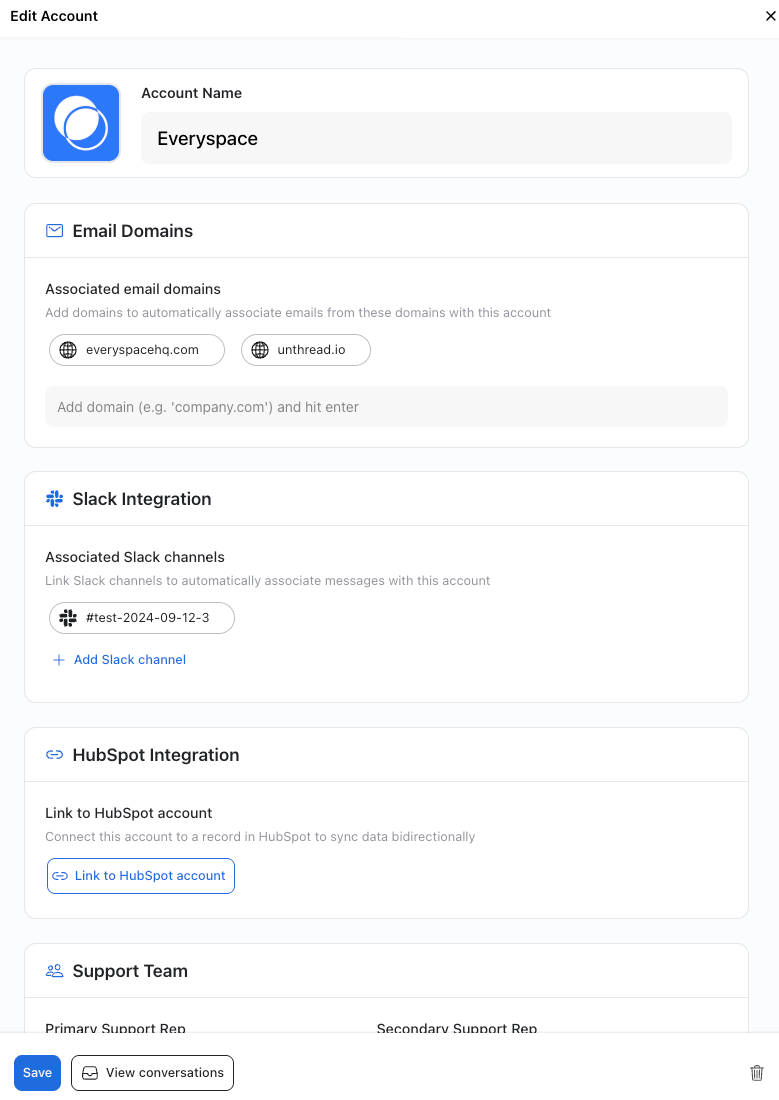Image resolution: width=779 pixels, height=1100 pixels.
Task: Add a Slack channel
Action: [x=129, y=660]
